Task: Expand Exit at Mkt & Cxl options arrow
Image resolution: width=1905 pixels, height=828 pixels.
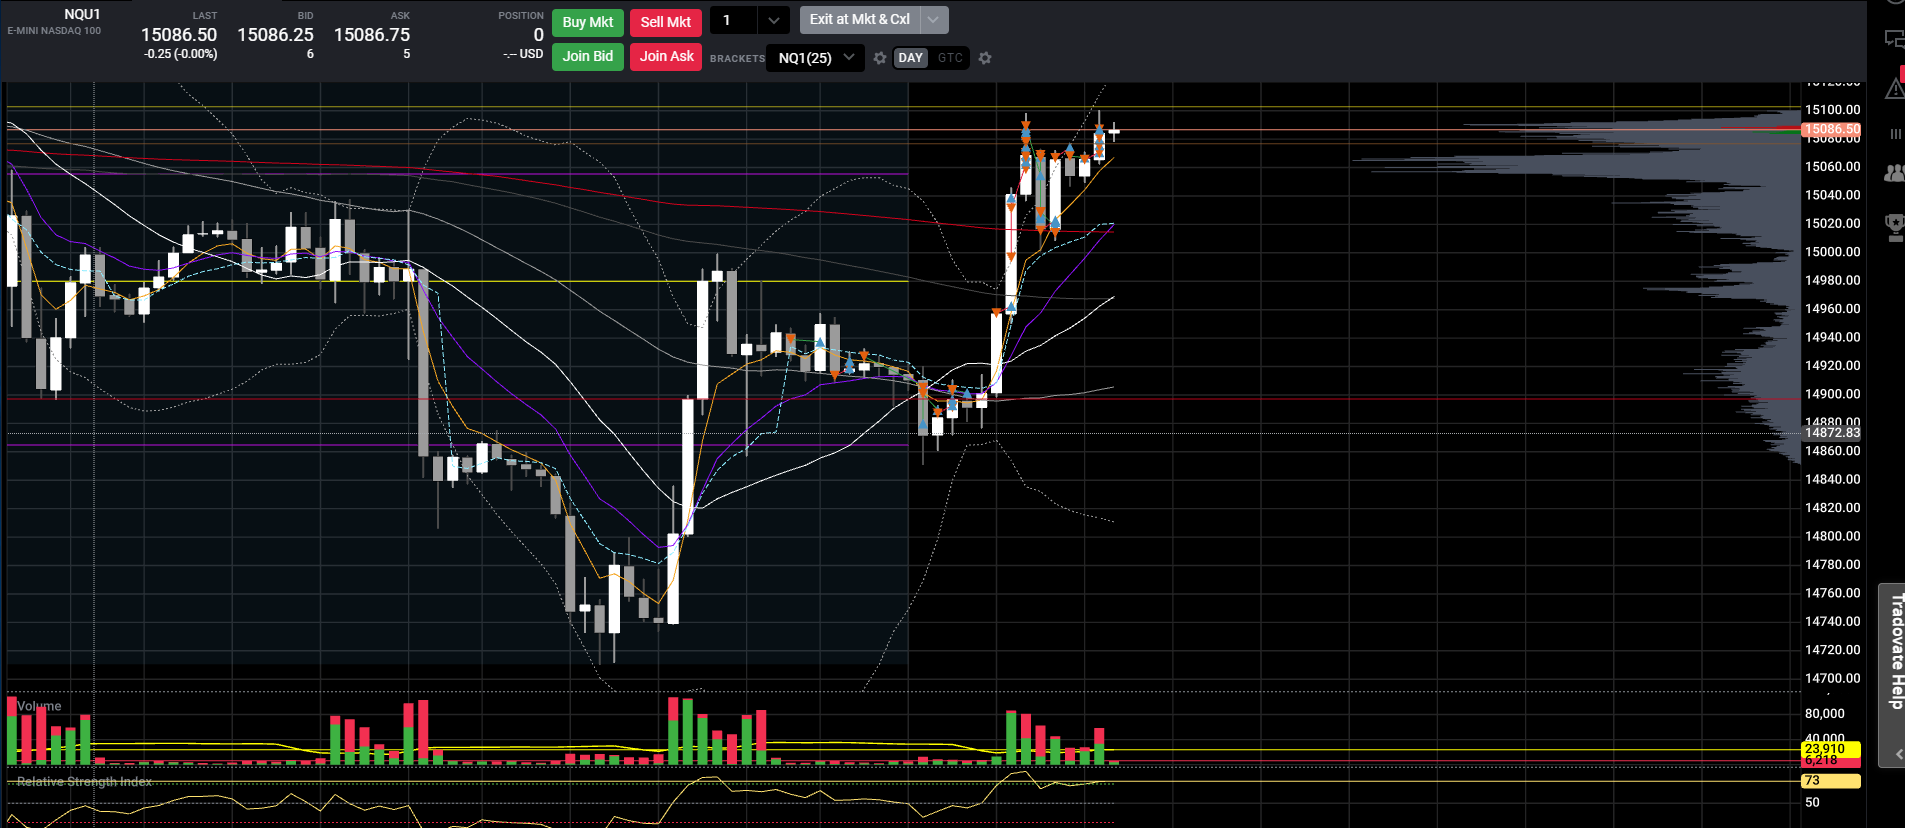Action: (933, 19)
